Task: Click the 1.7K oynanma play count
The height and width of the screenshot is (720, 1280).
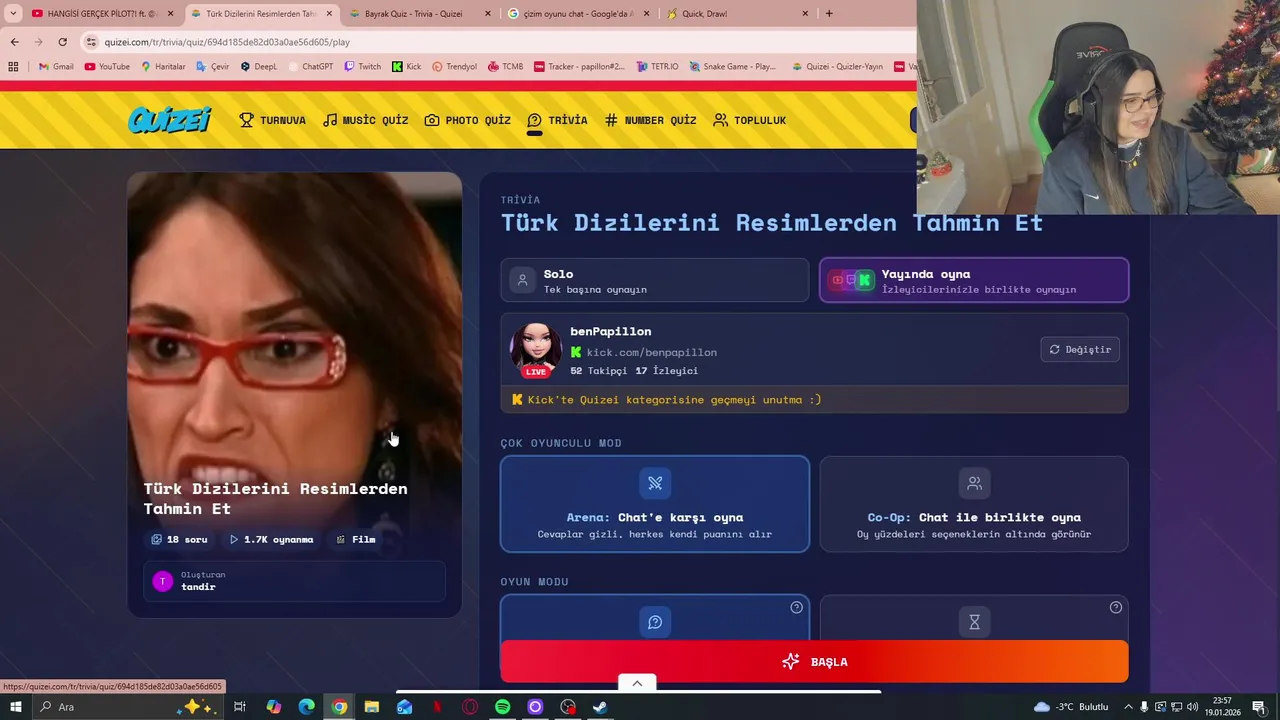Action: pyautogui.click(x=271, y=539)
